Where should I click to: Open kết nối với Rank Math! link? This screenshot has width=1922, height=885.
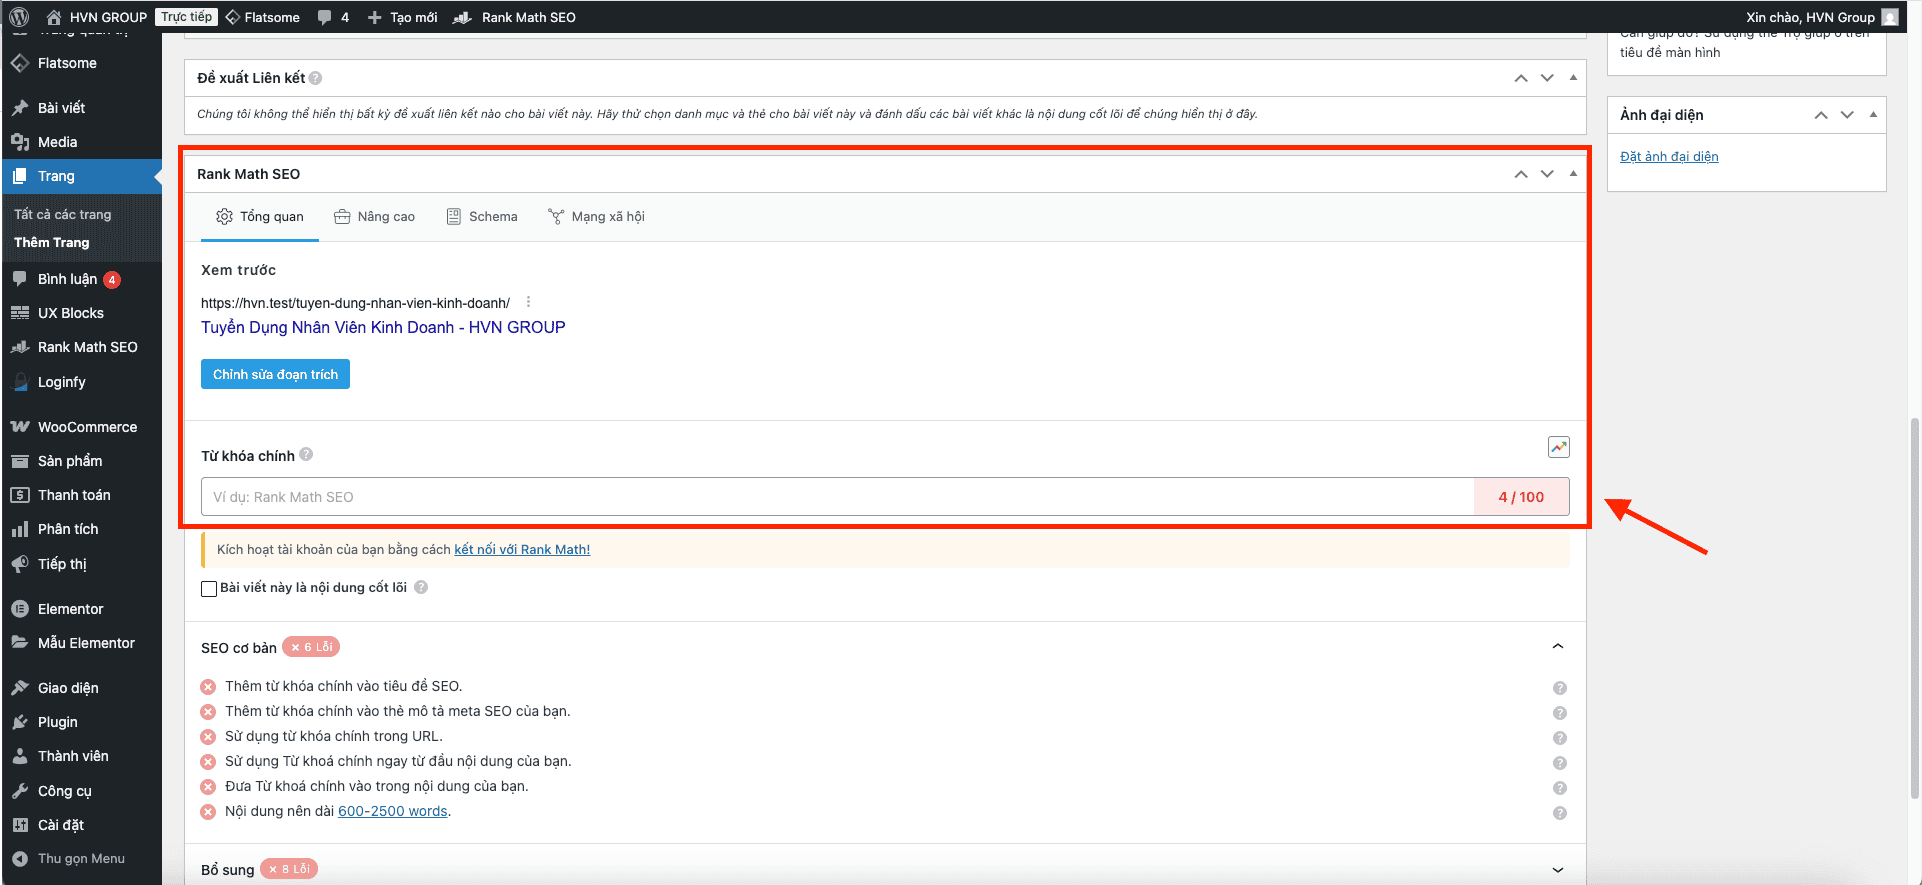pyautogui.click(x=522, y=549)
